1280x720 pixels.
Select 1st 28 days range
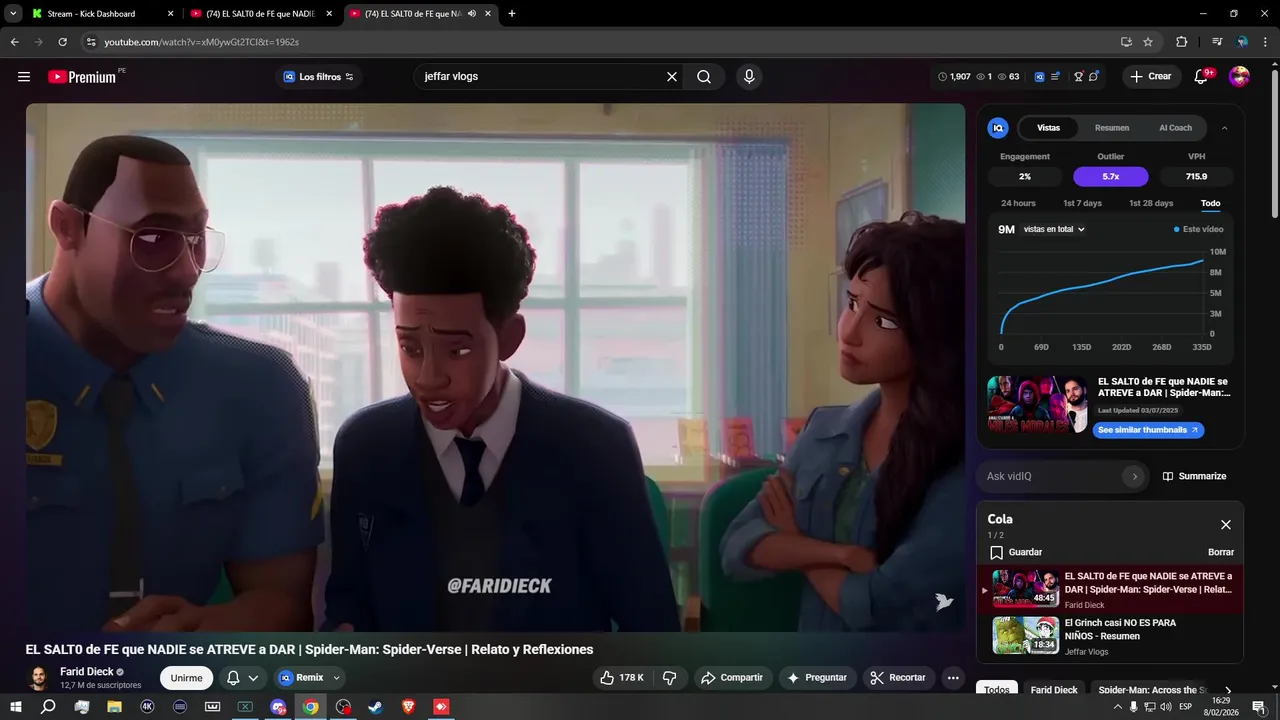point(1151,203)
